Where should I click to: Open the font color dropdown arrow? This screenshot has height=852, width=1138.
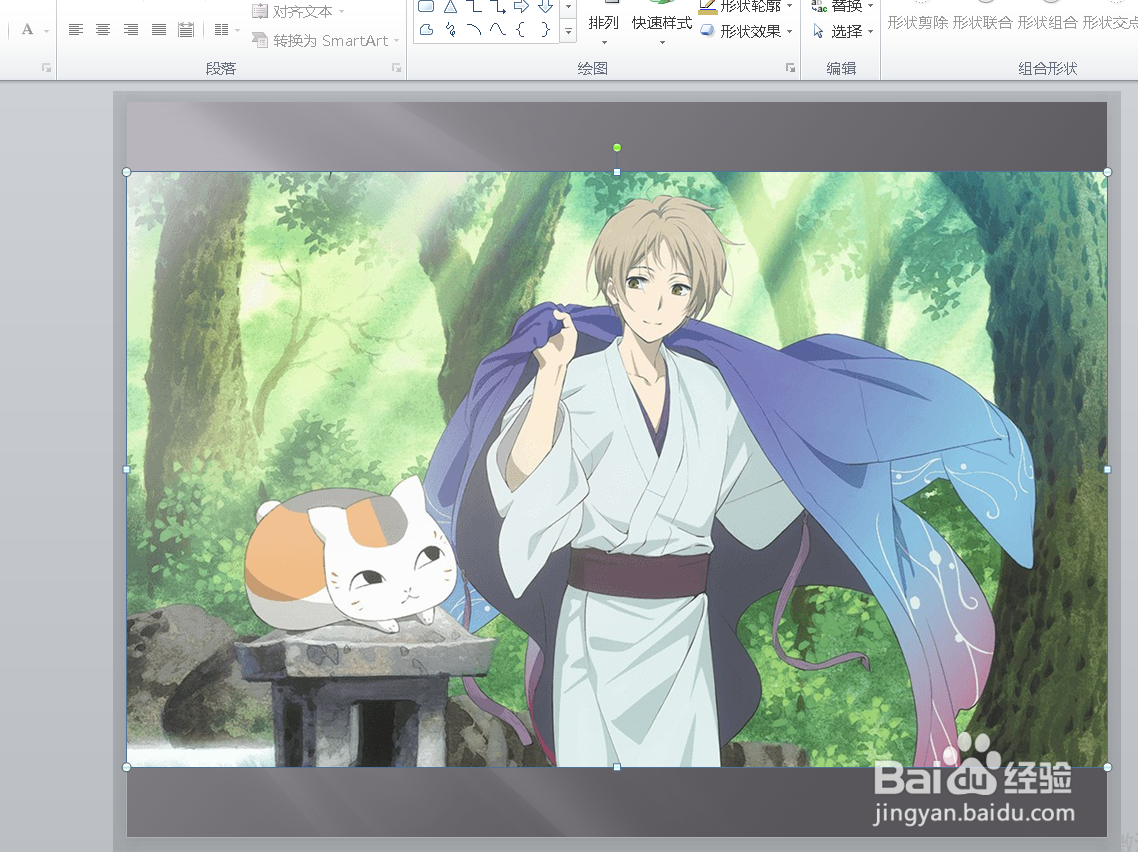(46, 30)
